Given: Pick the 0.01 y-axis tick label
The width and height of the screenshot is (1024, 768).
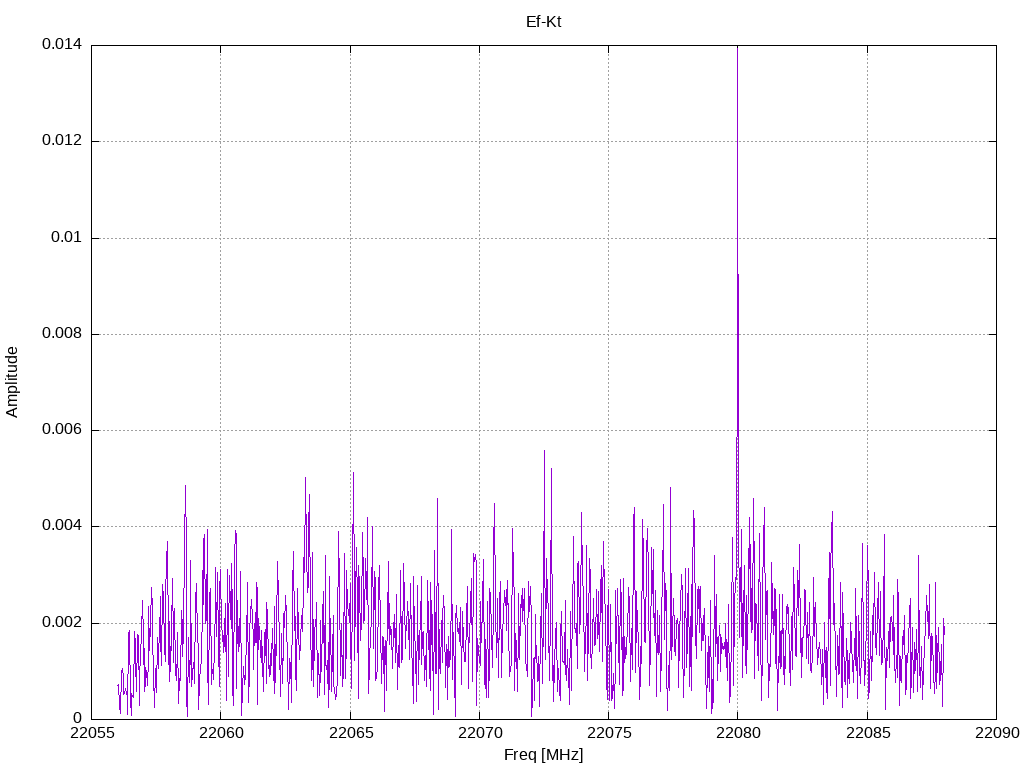Looking at the screenshot, I should pos(66,238).
